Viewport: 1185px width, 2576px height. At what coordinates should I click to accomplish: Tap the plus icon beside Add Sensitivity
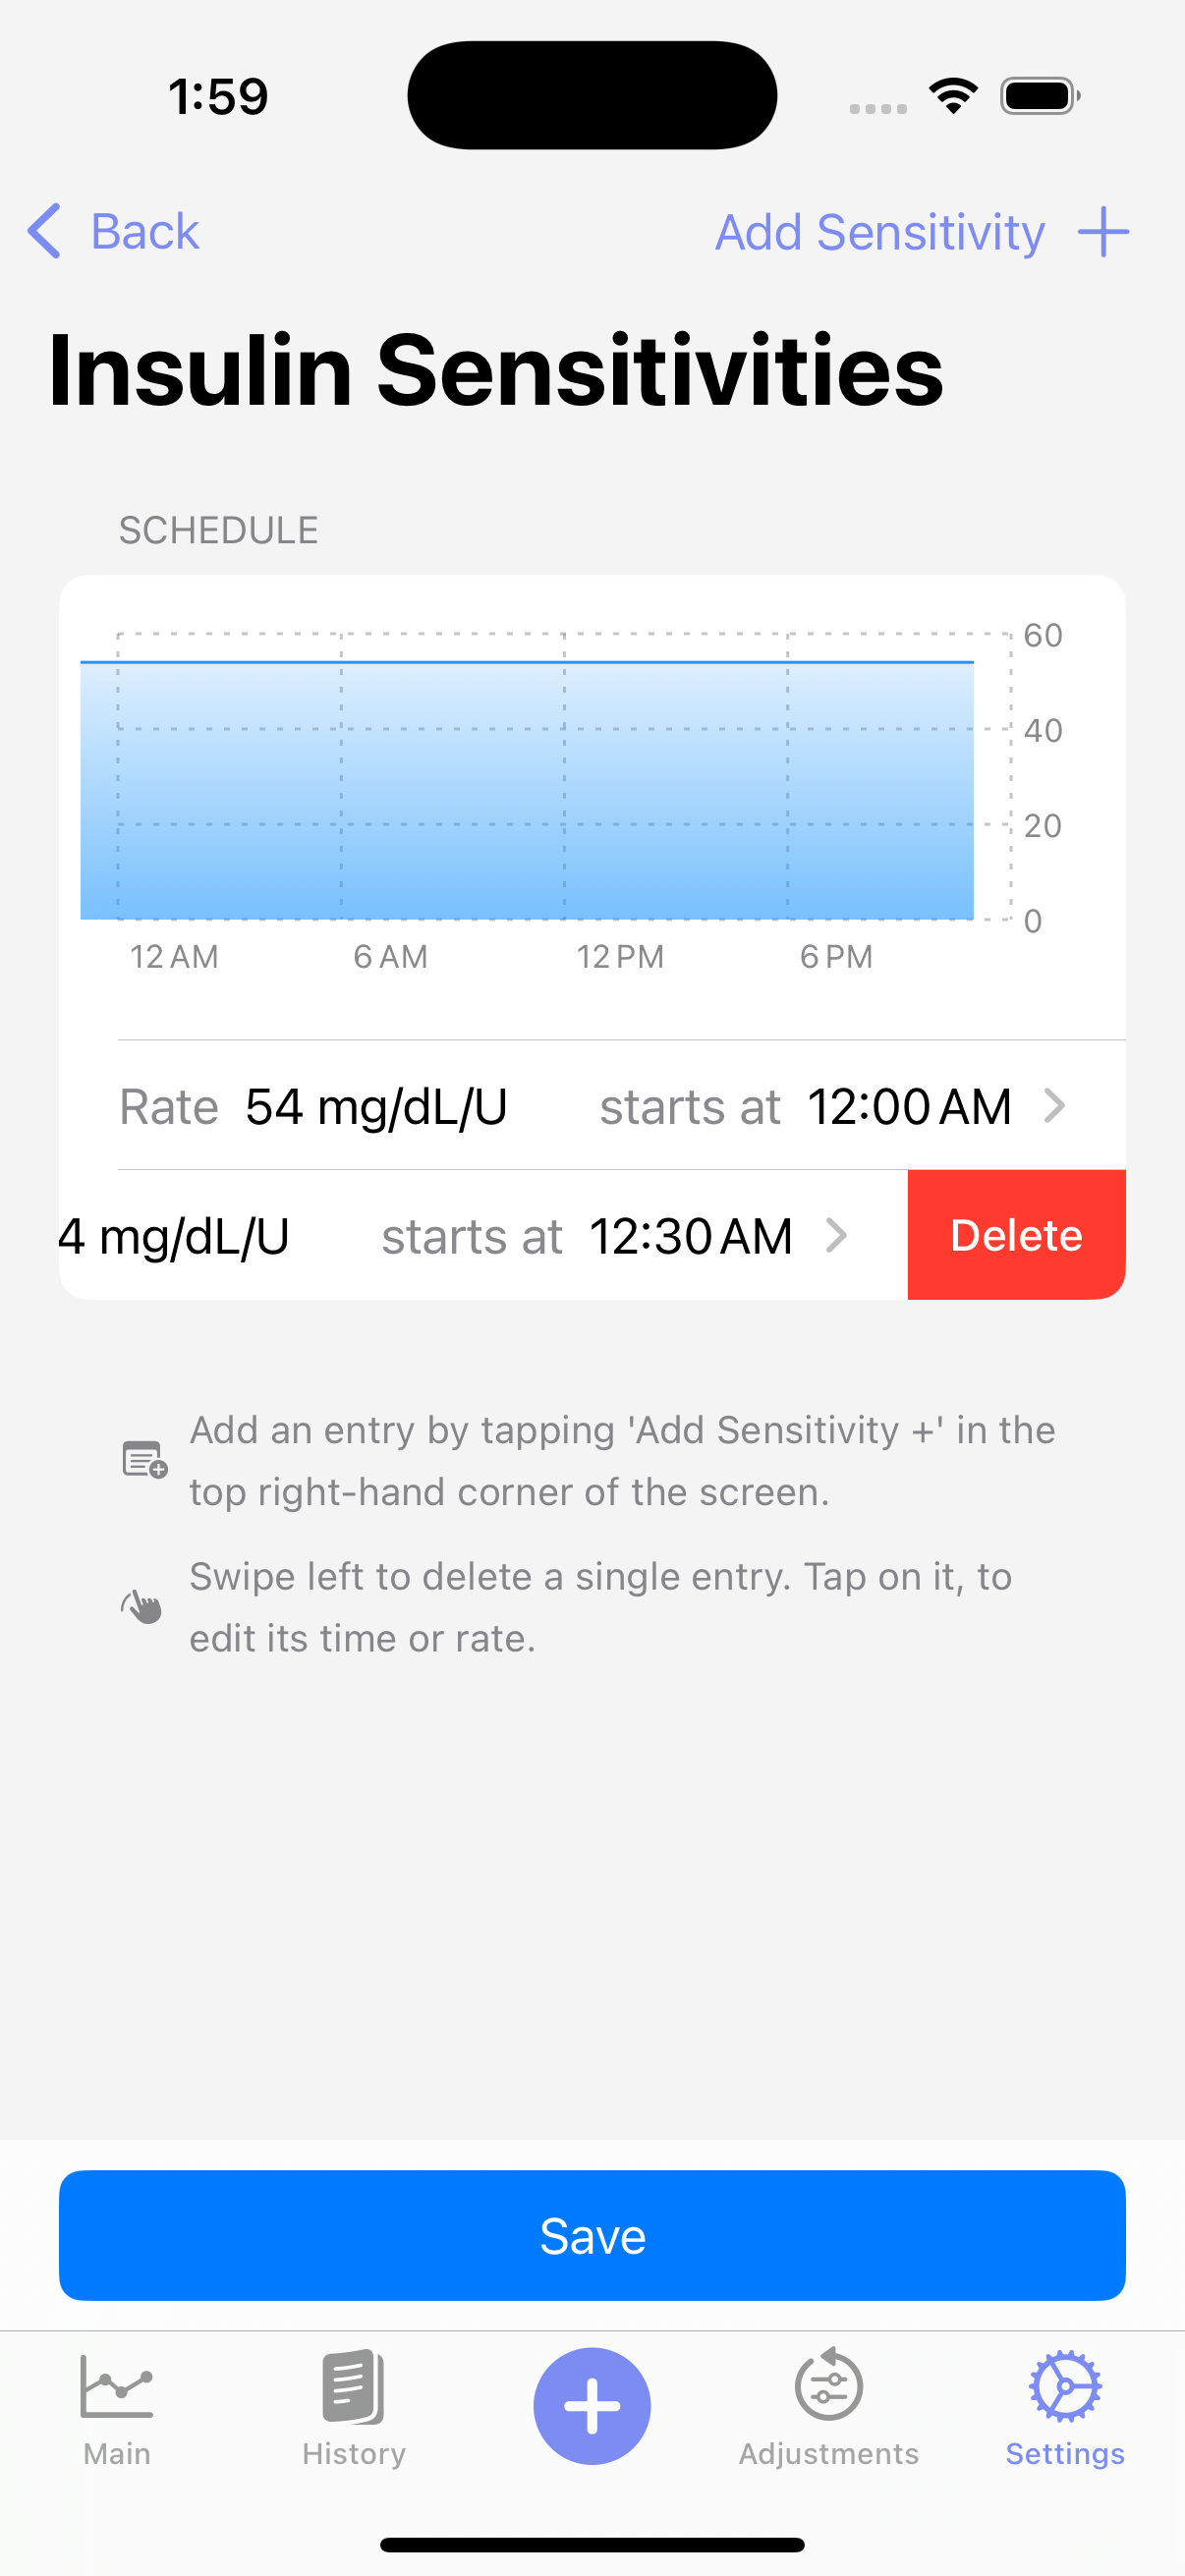tap(1103, 232)
